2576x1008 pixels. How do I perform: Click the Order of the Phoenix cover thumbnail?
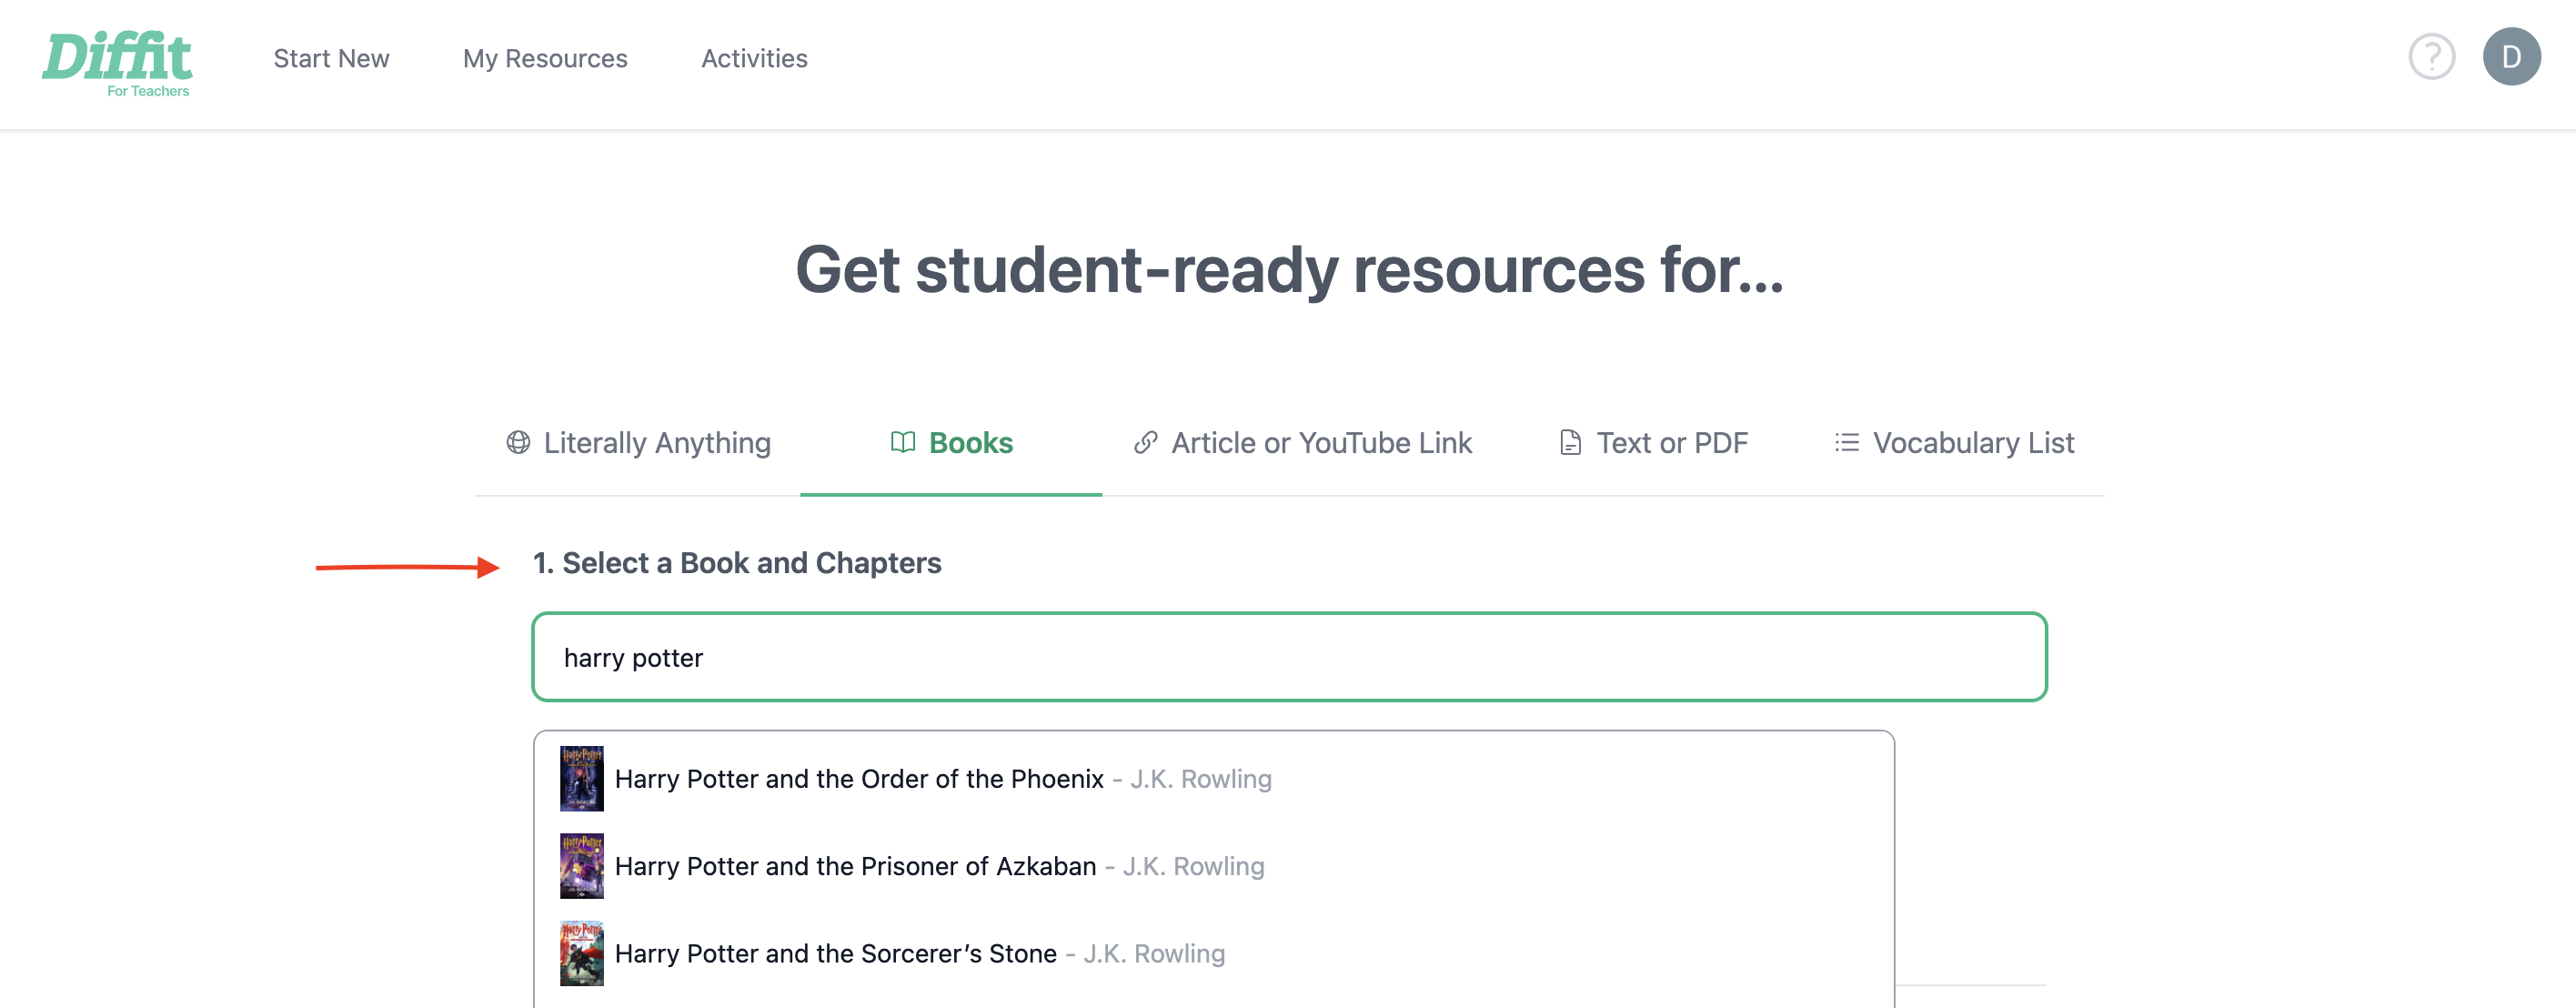point(581,778)
